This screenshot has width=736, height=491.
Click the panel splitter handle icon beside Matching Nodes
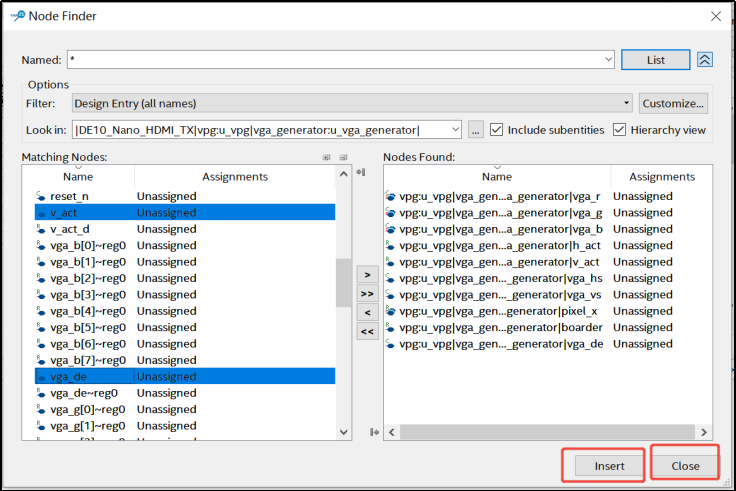(x=360, y=172)
